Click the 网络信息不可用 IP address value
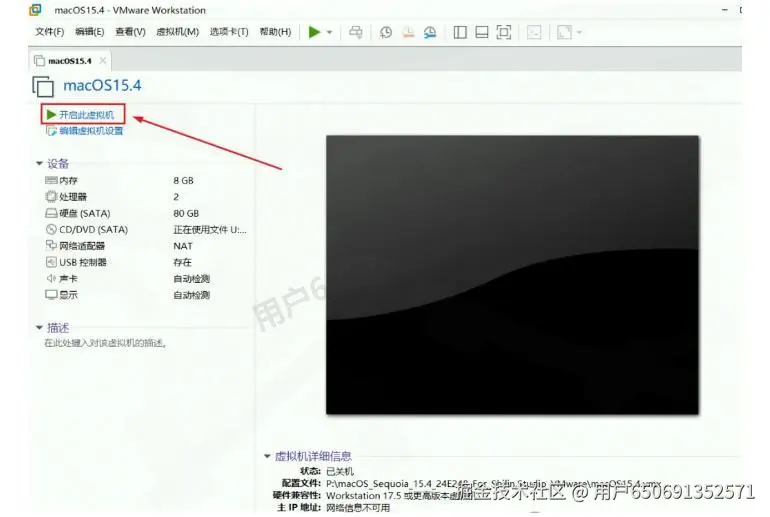770x517 pixels. coord(358,507)
